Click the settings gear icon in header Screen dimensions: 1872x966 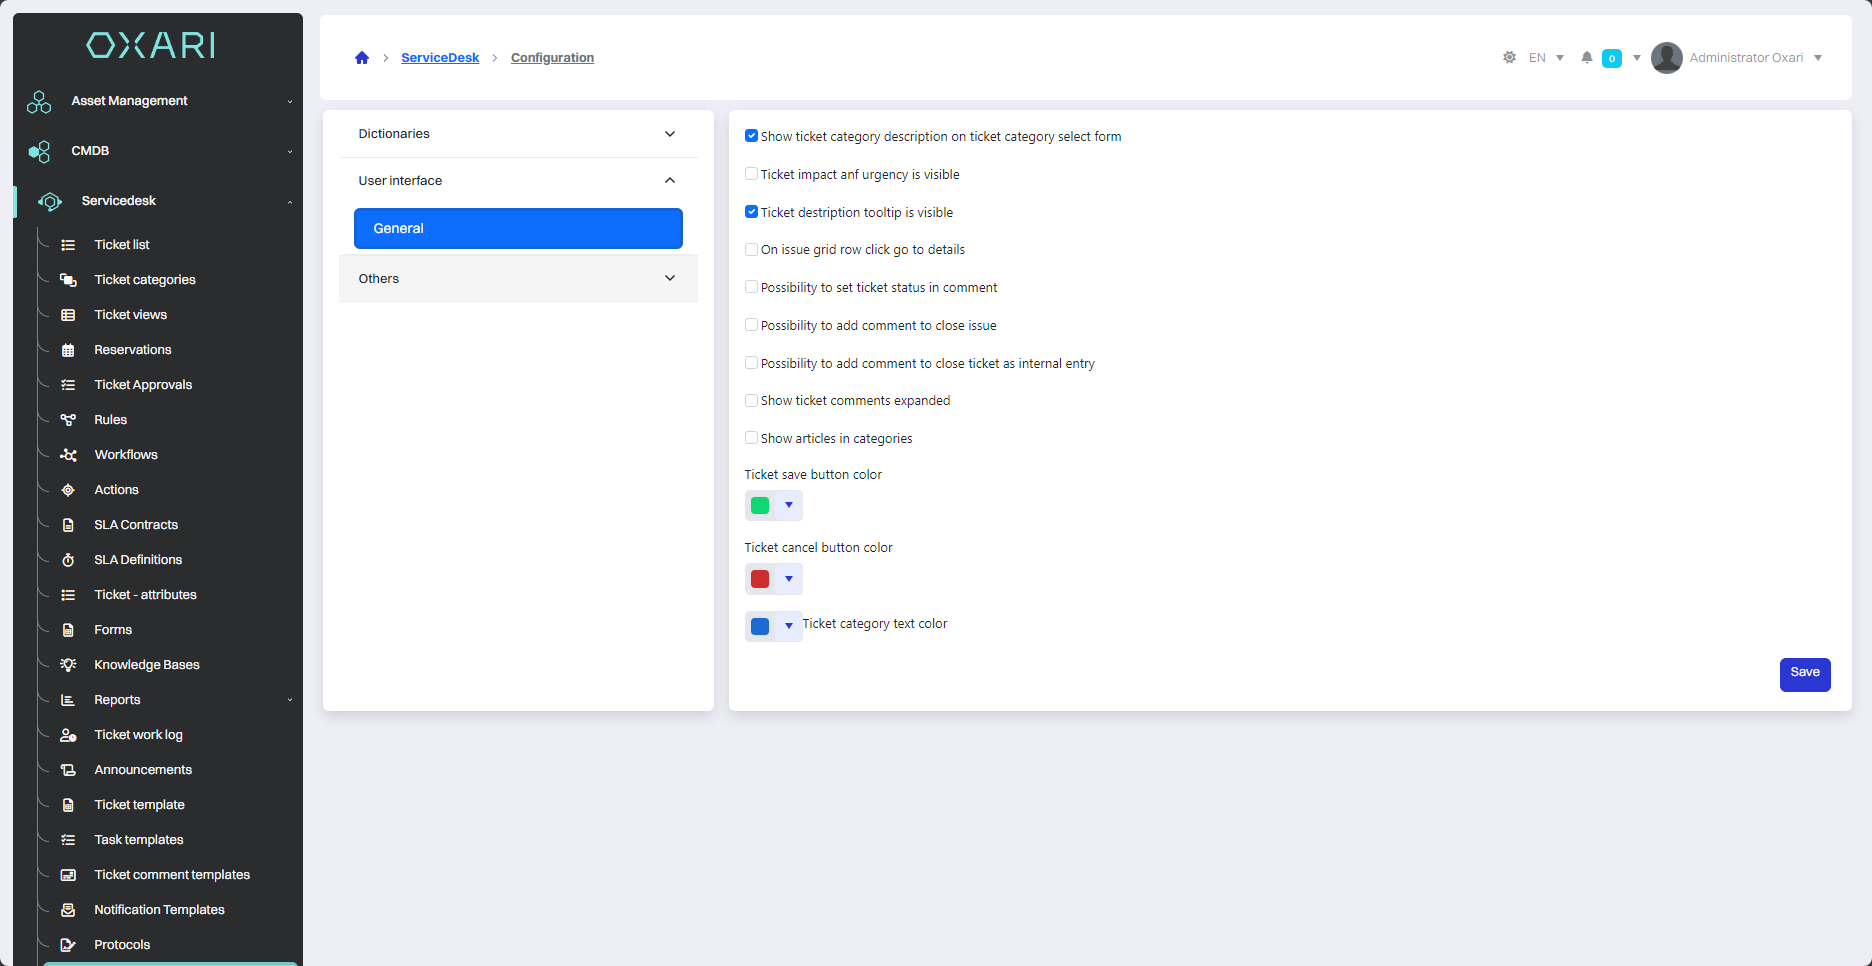(x=1509, y=58)
